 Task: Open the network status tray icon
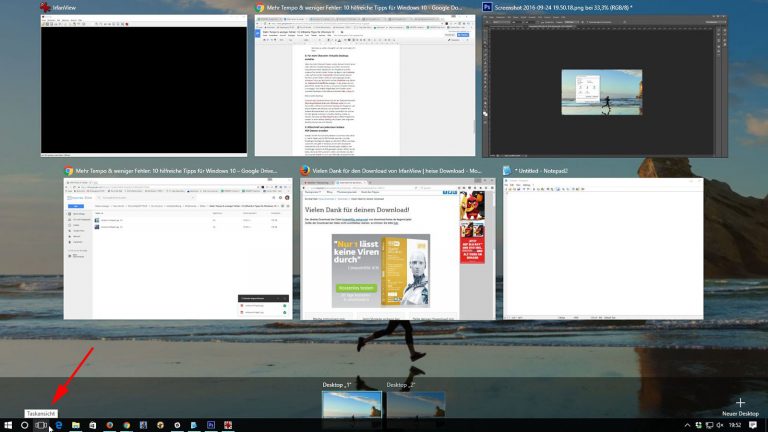point(709,425)
